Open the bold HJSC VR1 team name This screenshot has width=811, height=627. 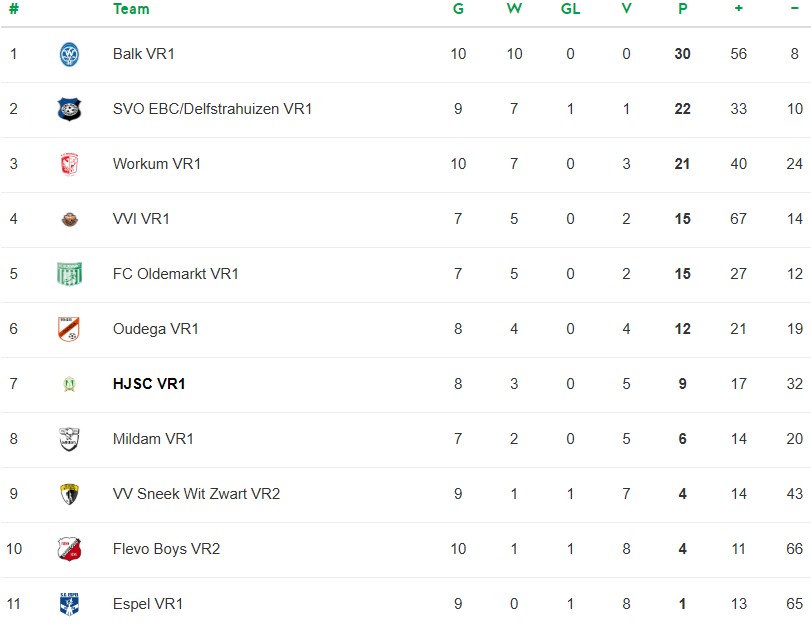click(149, 384)
